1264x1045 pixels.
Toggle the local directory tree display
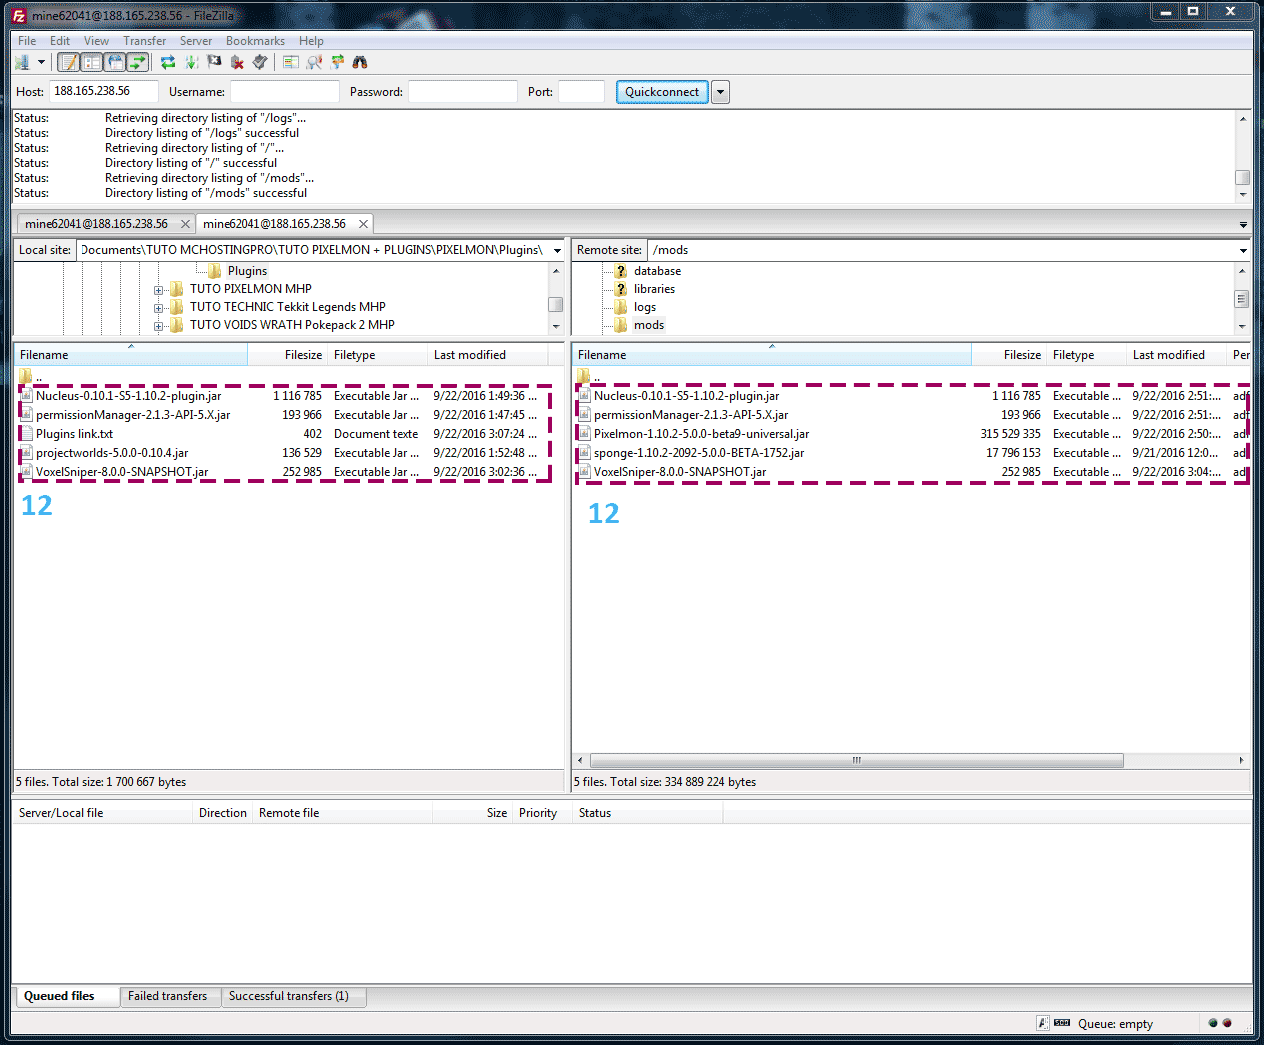tap(91, 63)
